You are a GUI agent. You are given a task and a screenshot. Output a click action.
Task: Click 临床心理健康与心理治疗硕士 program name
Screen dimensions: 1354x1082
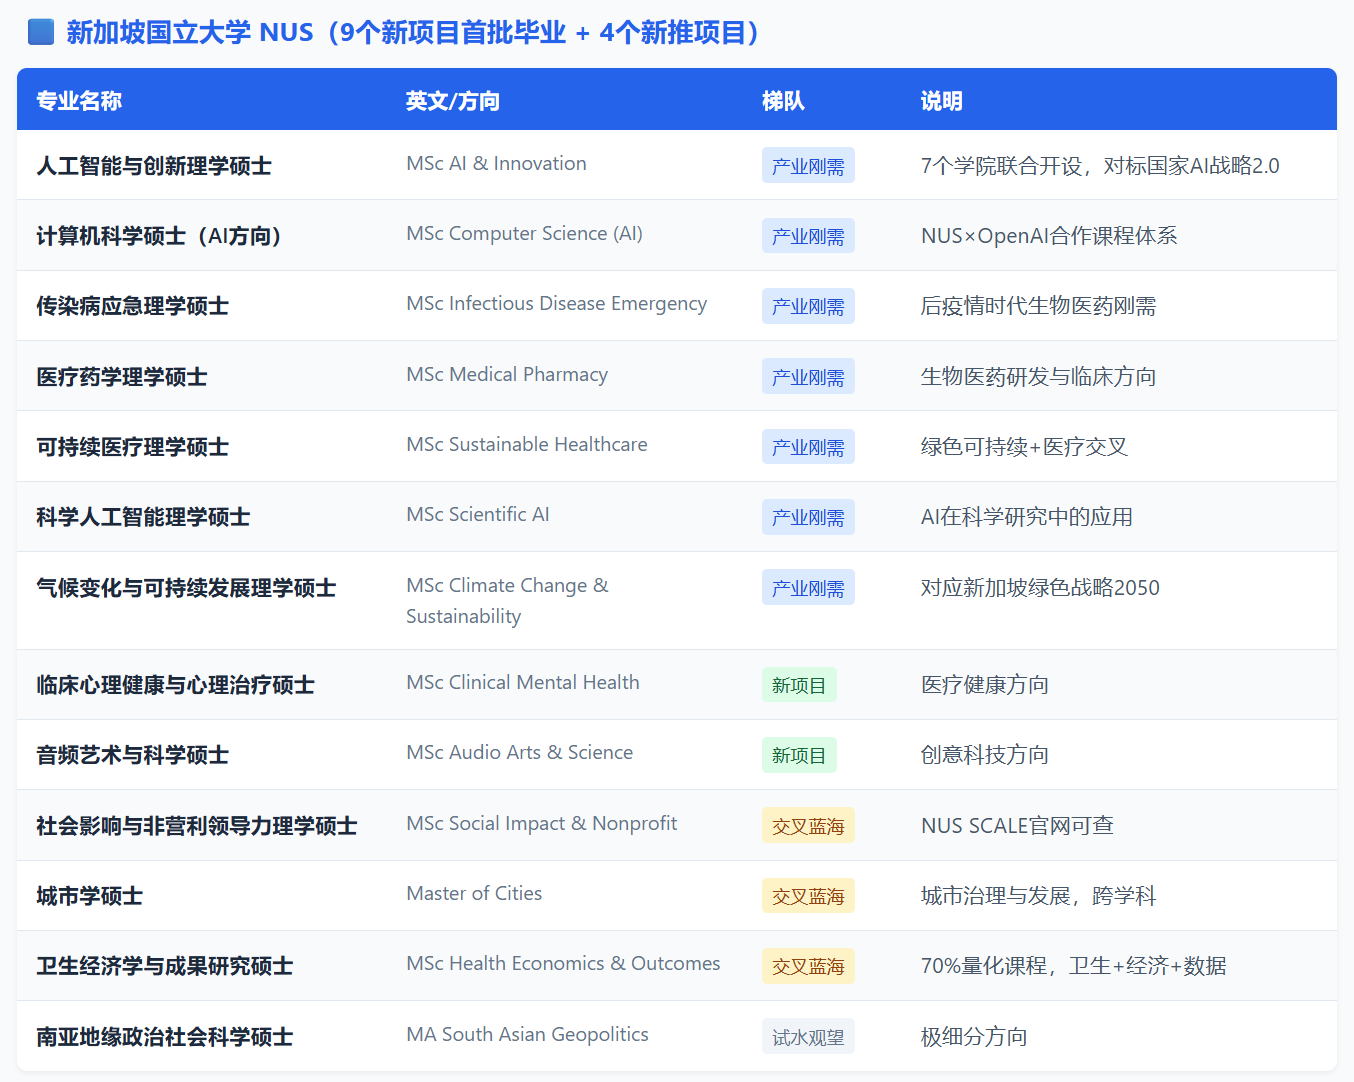175,685
